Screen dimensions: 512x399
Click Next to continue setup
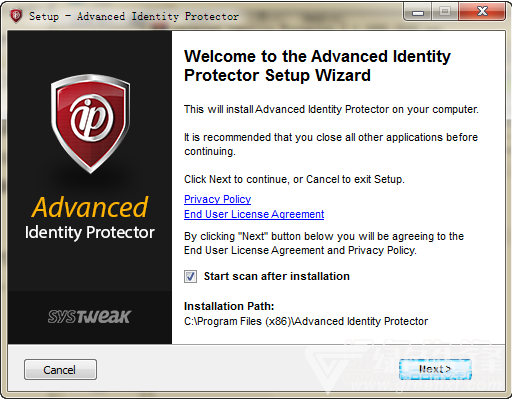click(x=435, y=369)
